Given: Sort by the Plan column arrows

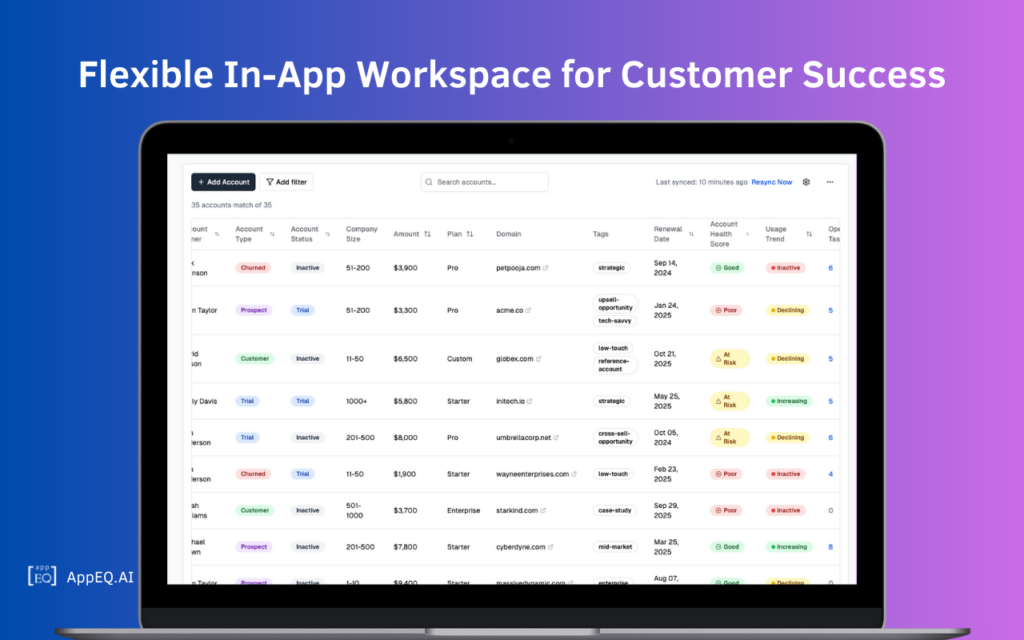Looking at the screenshot, I should (470, 234).
